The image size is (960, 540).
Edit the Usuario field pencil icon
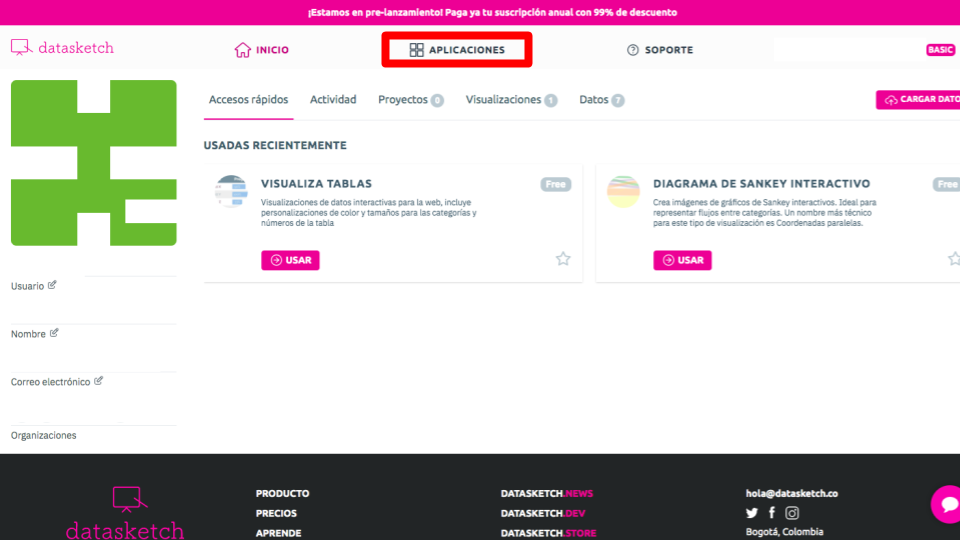point(52,285)
